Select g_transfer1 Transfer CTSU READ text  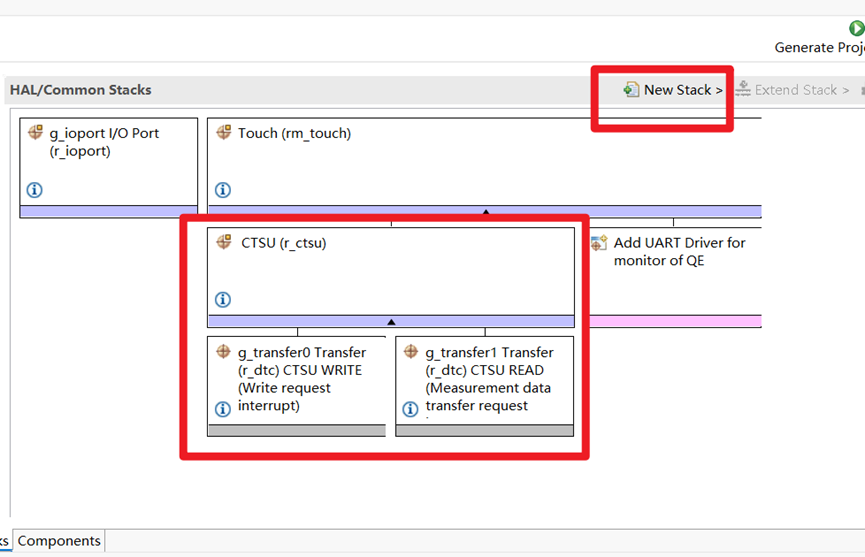(489, 379)
